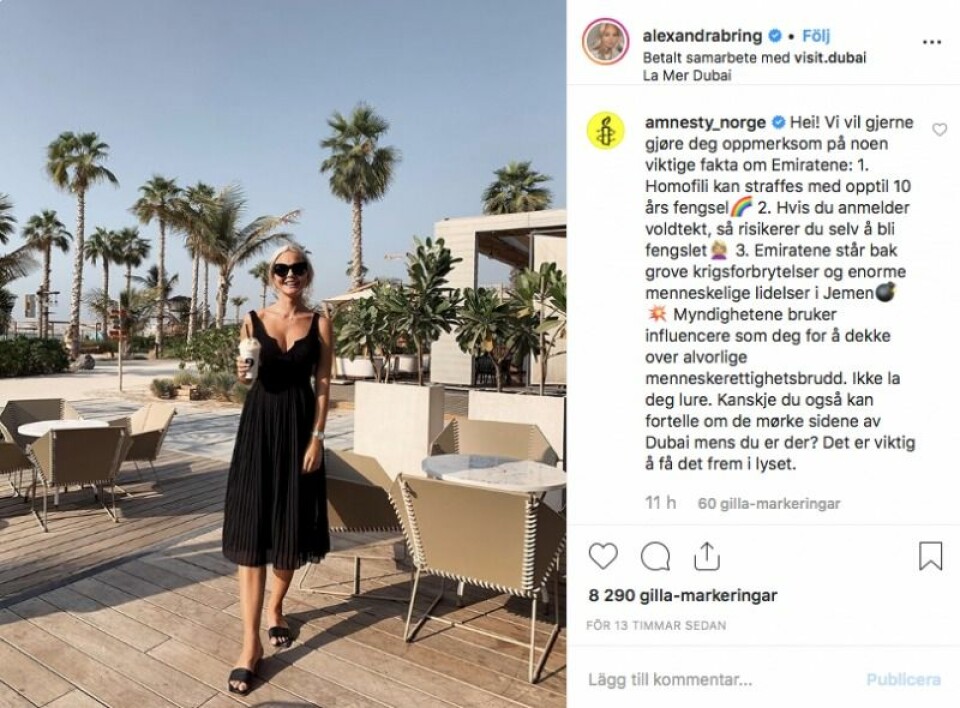Viewport: 960px width, 708px height.
Task: Share the post via the upload arrow icon
Action: [707, 556]
